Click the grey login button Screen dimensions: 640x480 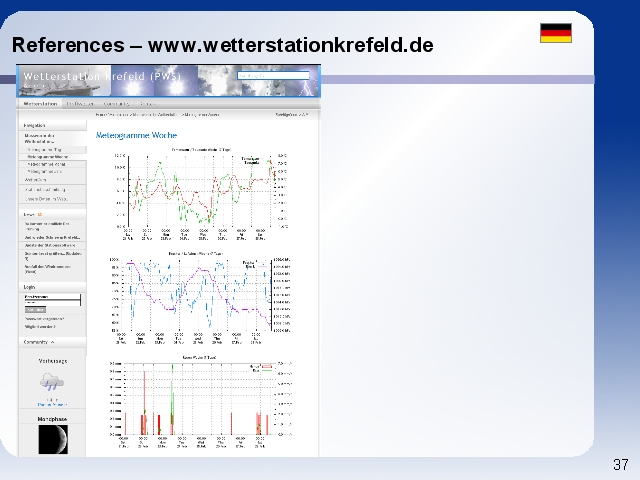35,310
